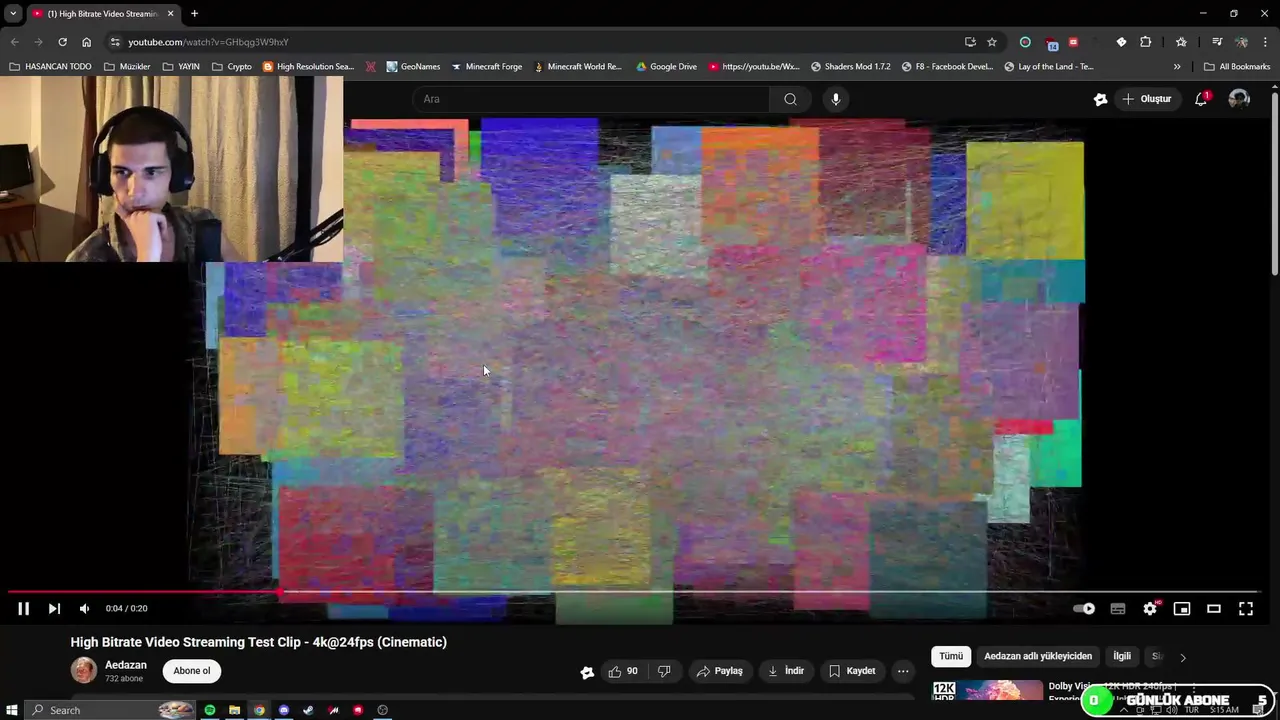
Task: Open the Chrome profile avatar
Action: [1241, 42]
